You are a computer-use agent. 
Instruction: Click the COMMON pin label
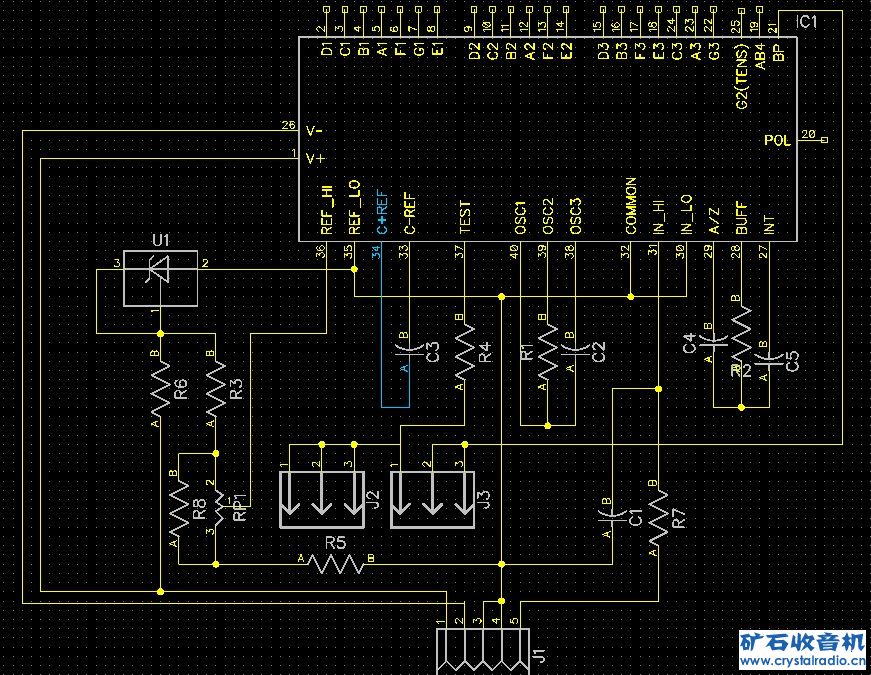pos(630,206)
